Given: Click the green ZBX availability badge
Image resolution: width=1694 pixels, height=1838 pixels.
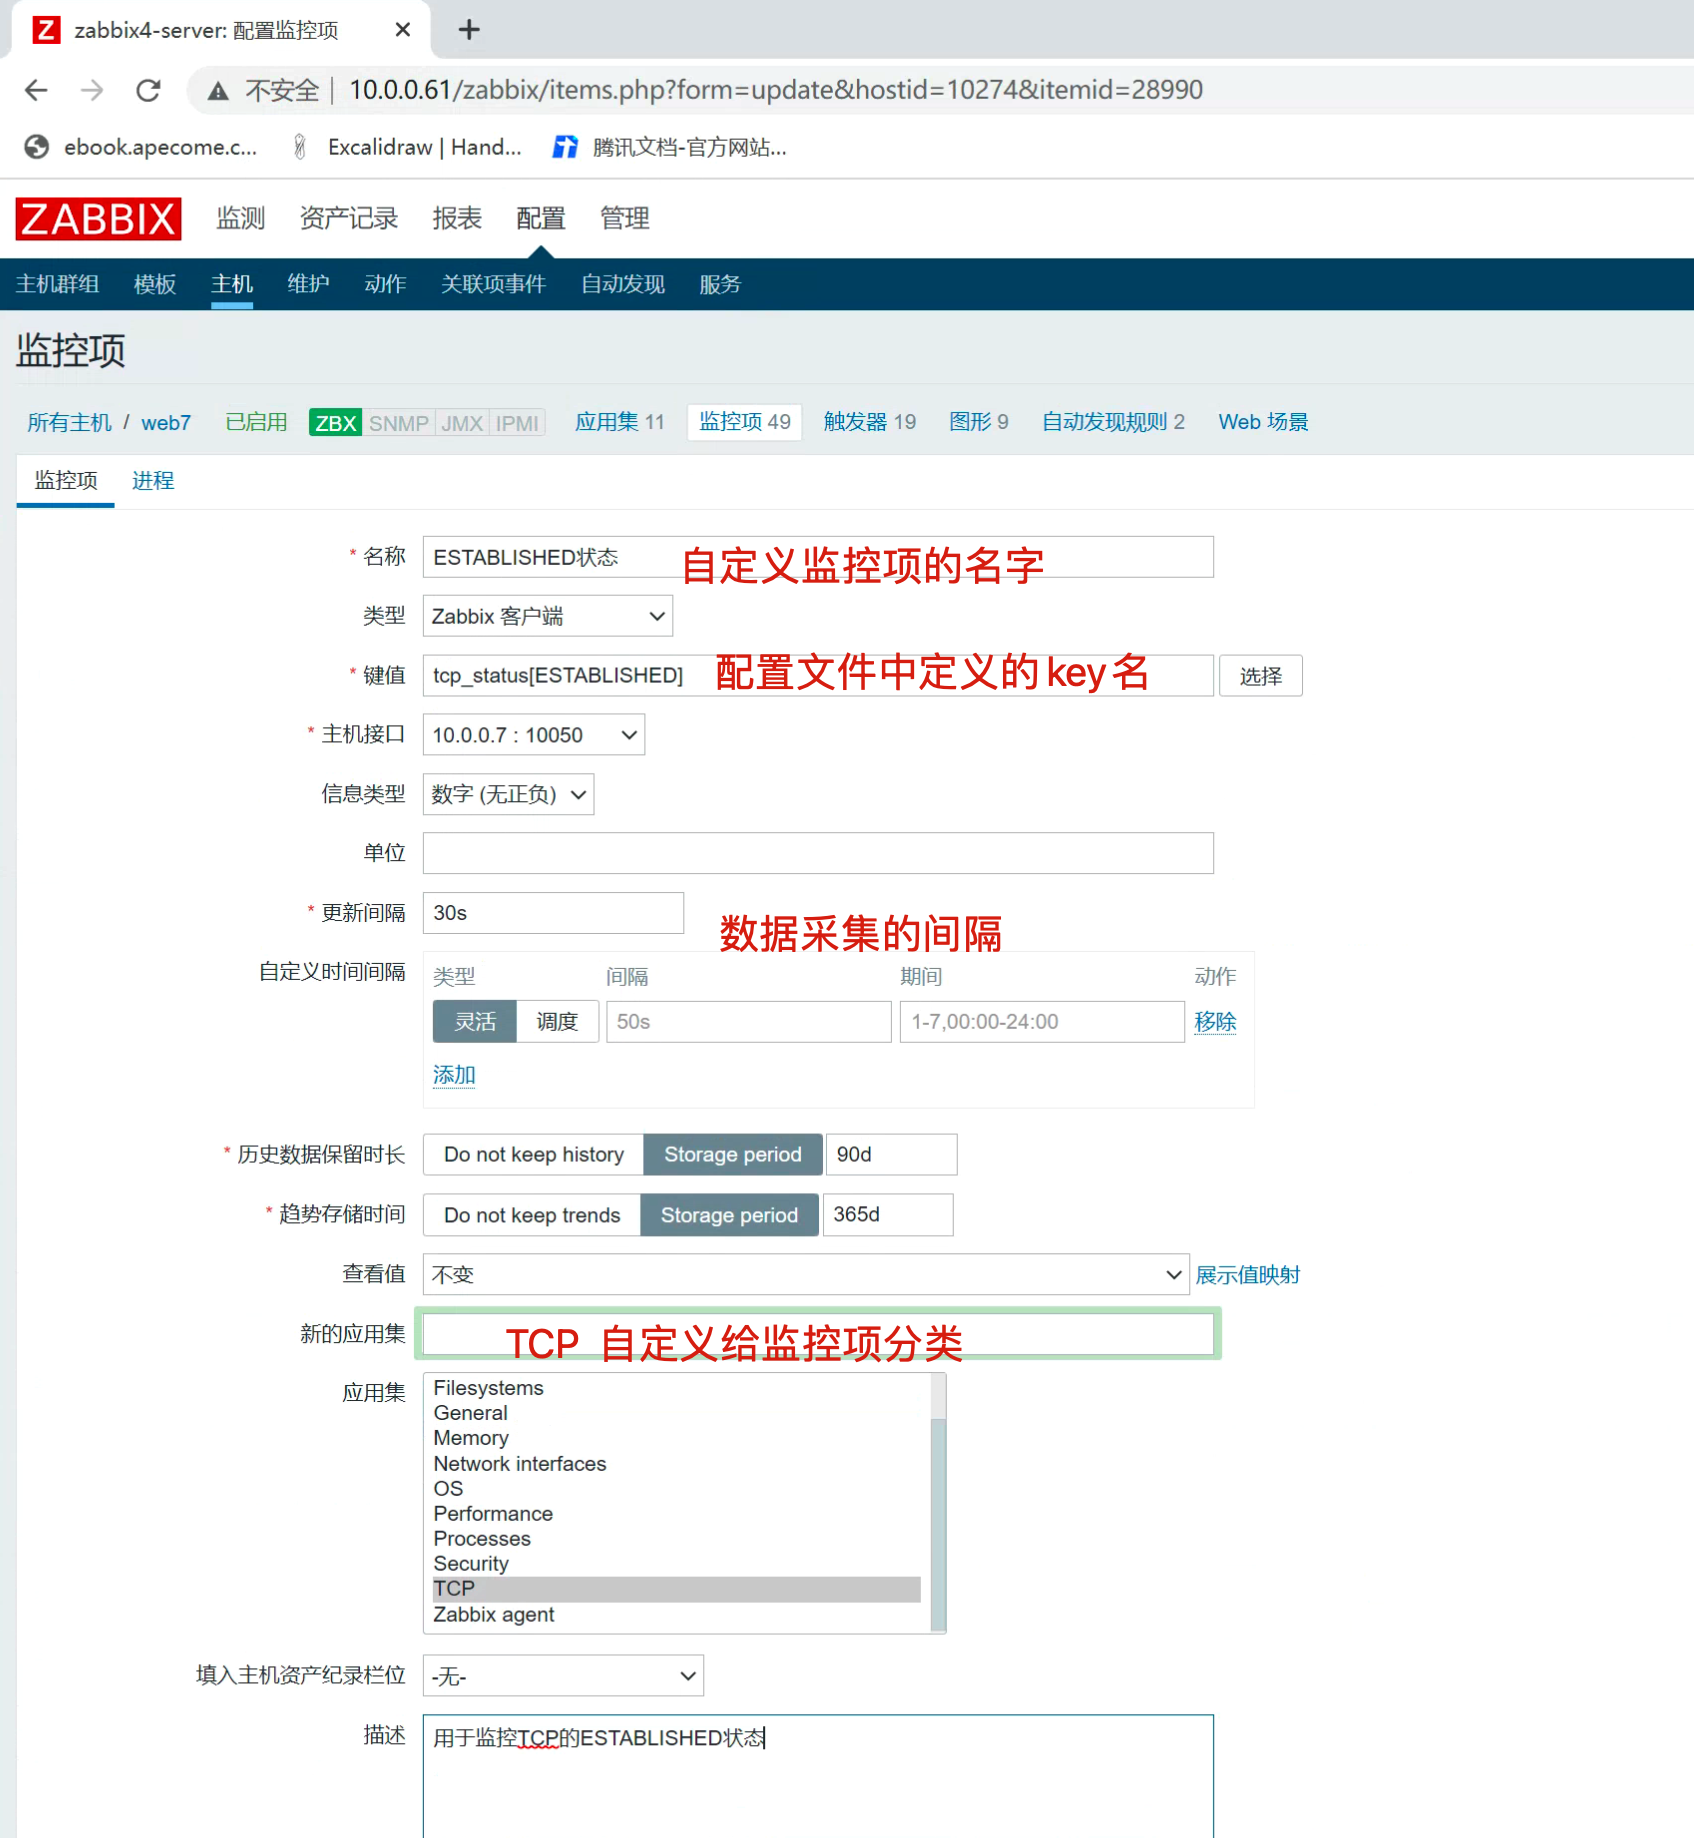Looking at the screenshot, I should point(334,423).
